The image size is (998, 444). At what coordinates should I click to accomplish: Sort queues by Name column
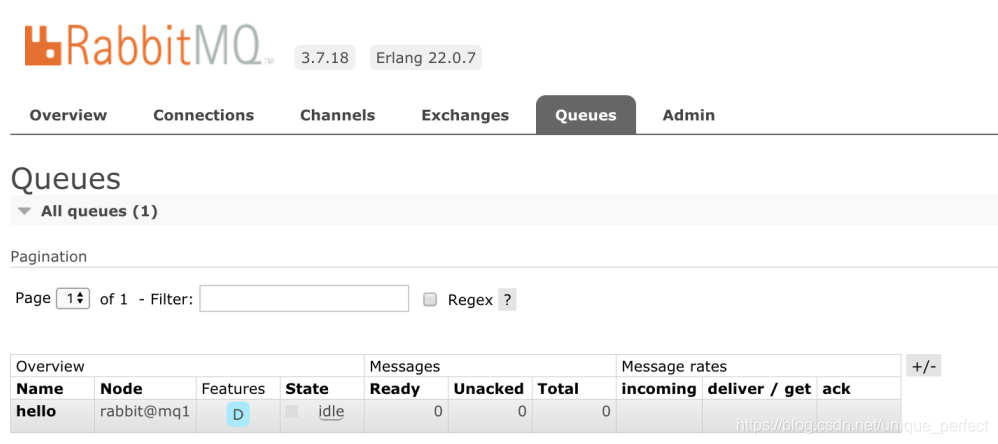pyautogui.click(x=40, y=389)
